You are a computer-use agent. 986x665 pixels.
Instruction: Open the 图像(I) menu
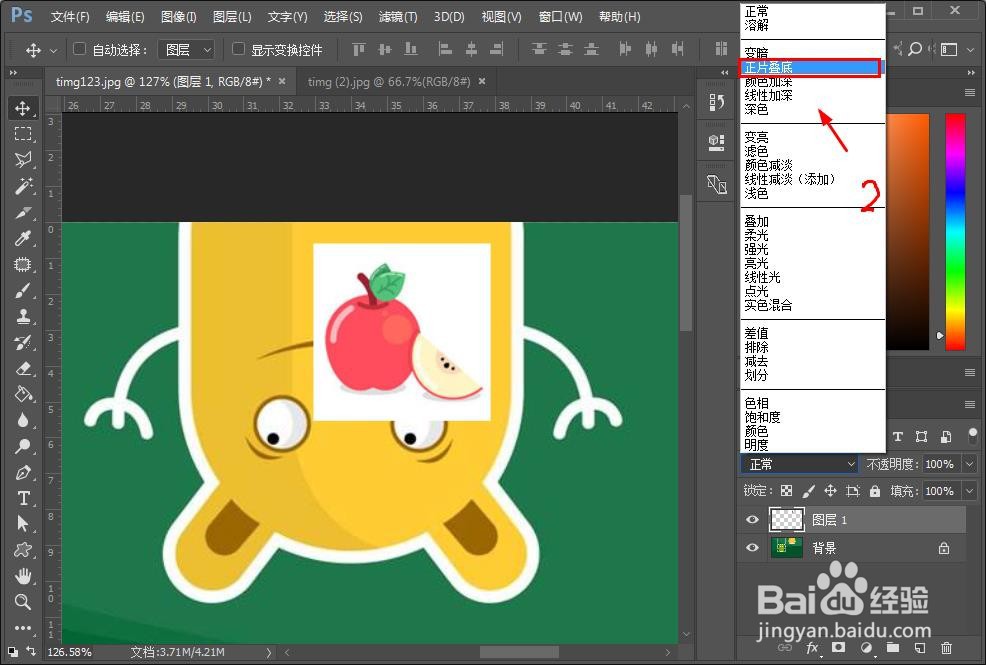click(x=179, y=17)
